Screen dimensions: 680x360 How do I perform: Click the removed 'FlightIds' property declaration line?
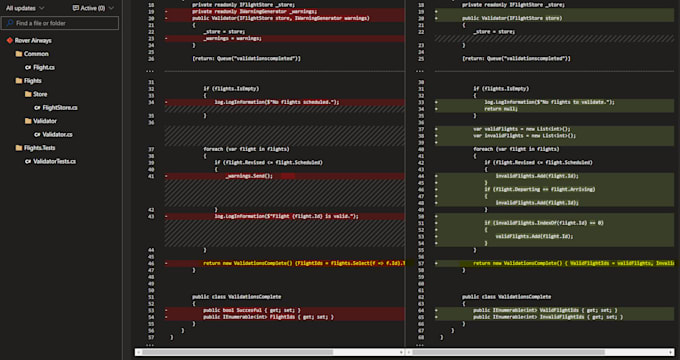(x=284, y=317)
